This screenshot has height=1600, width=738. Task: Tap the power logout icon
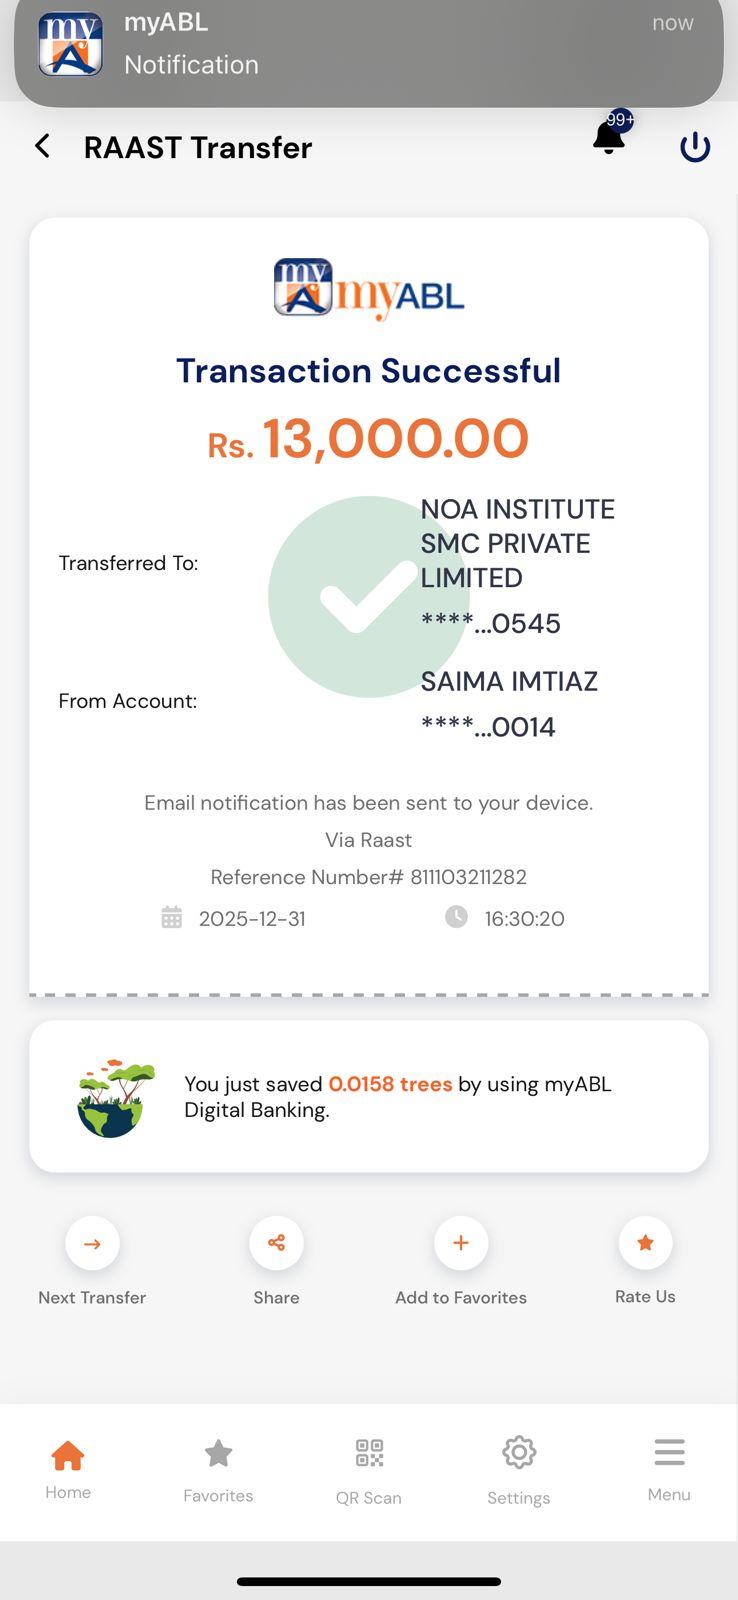click(x=695, y=148)
